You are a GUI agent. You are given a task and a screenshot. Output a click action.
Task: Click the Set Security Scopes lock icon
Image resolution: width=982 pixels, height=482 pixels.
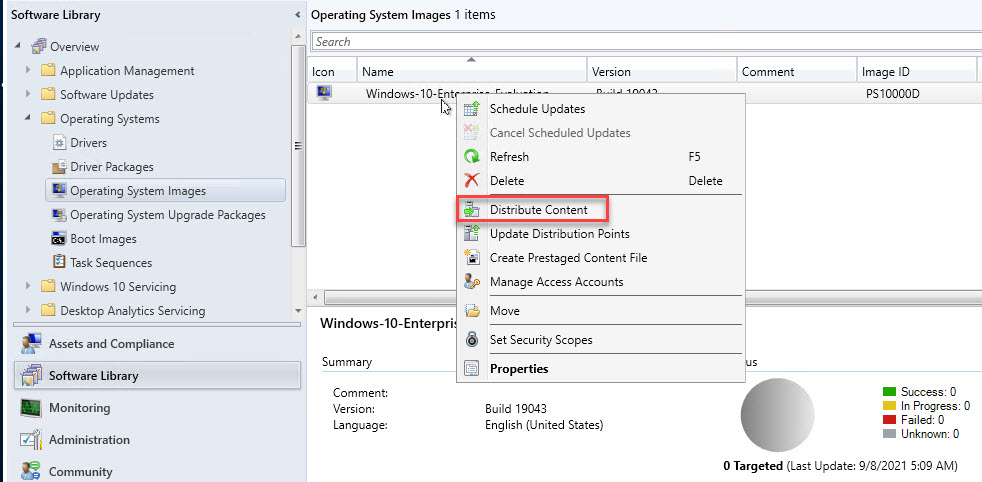[472, 340]
